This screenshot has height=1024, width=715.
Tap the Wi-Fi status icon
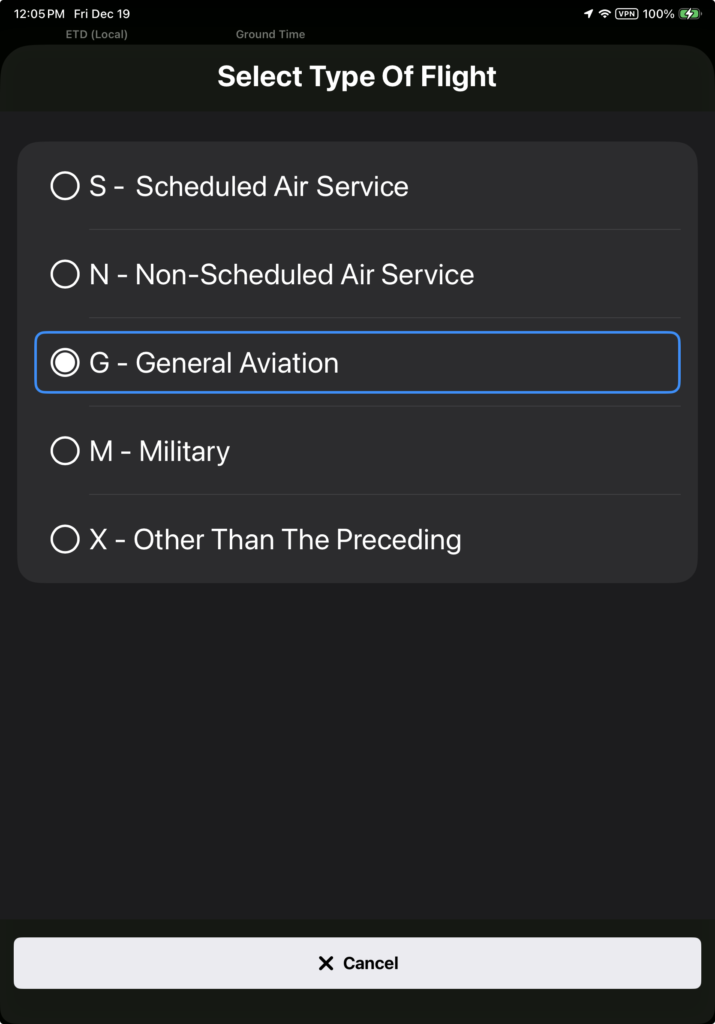[604, 14]
